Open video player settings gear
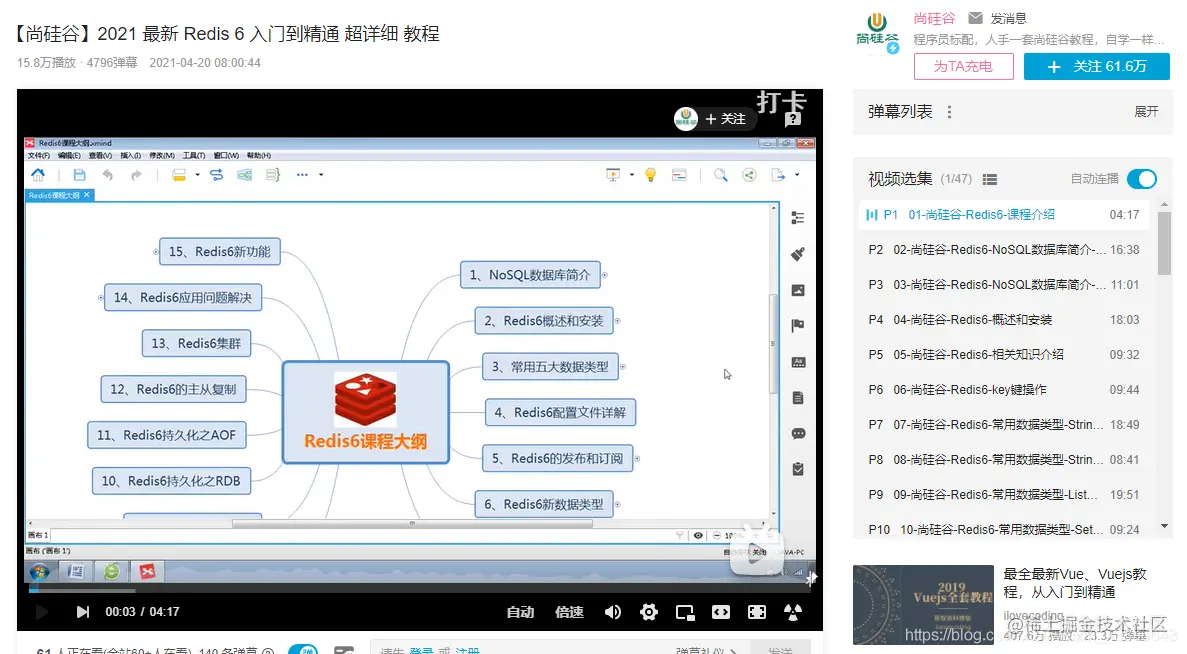 pos(649,612)
